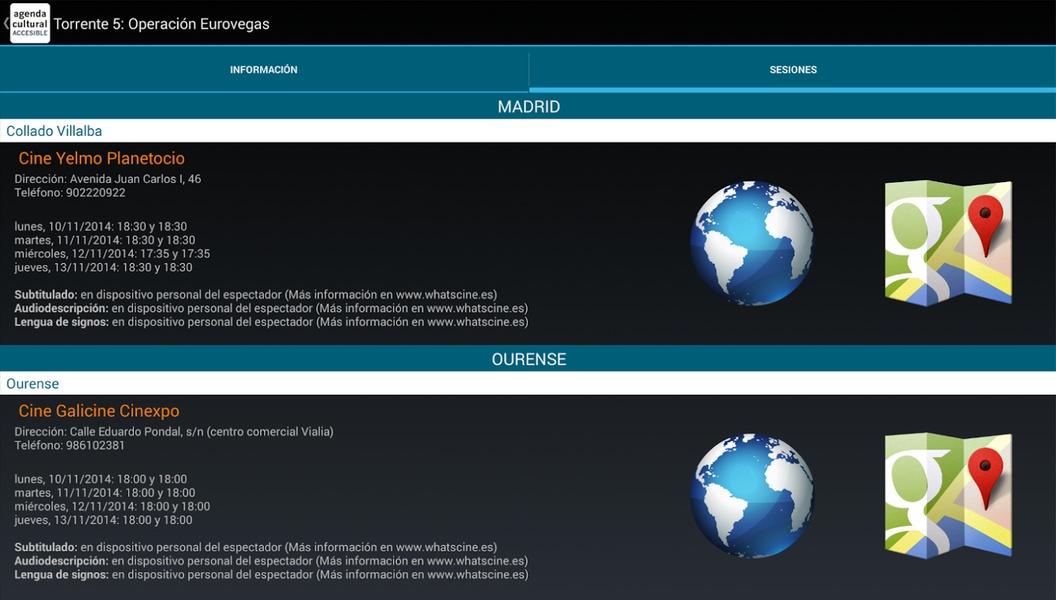Screen dimensions: 1056x600
Task: Select session miércoles 12/11/2014 18:00 y 18:00
Action: point(112,506)
